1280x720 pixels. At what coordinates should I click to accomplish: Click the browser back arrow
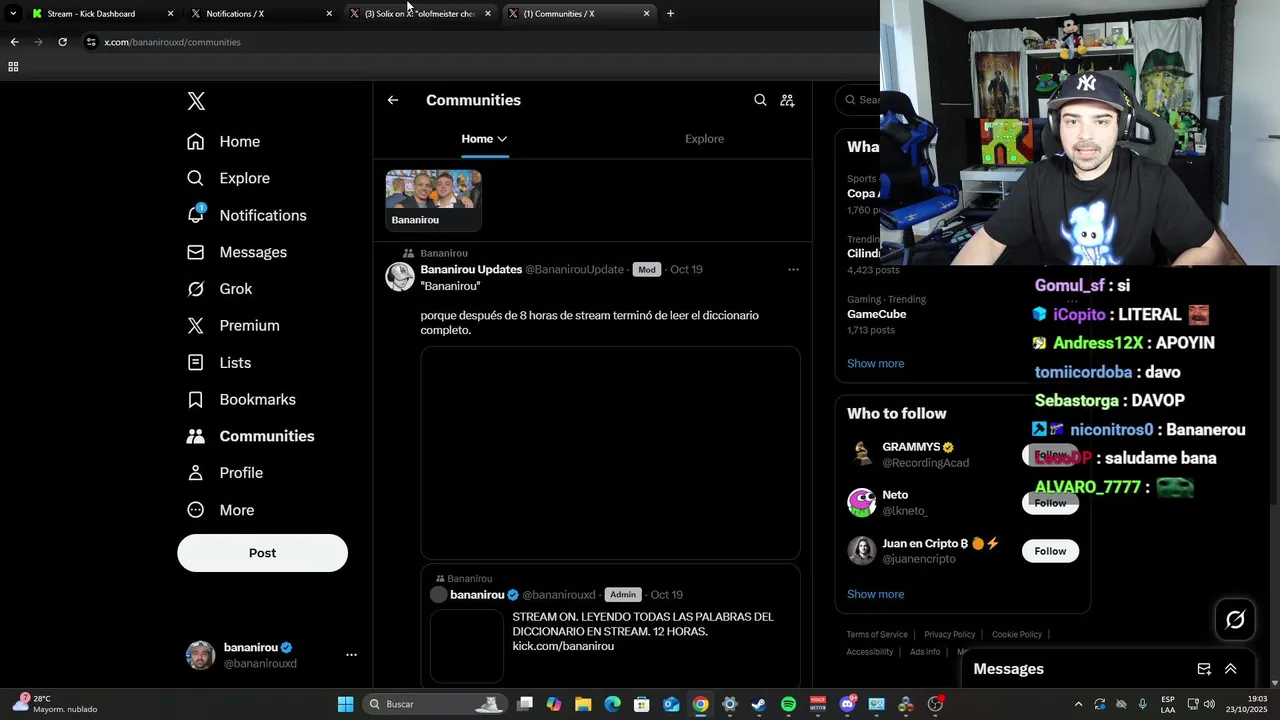click(14, 42)
